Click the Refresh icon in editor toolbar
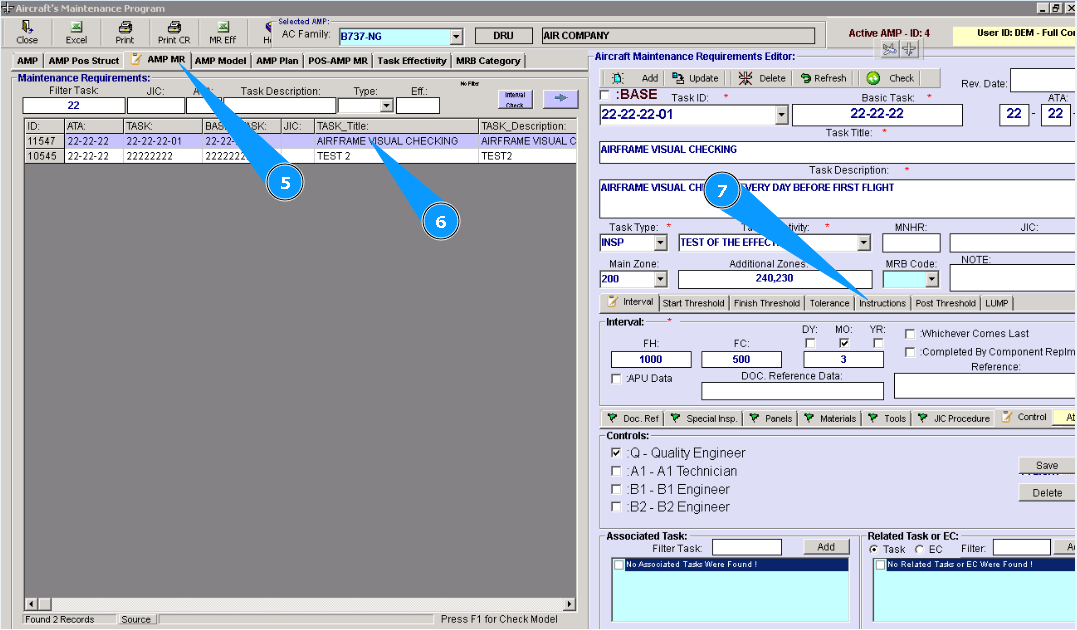Image resolution: width=1077 pixels, height=630 pixels. (x=806, y=78)
